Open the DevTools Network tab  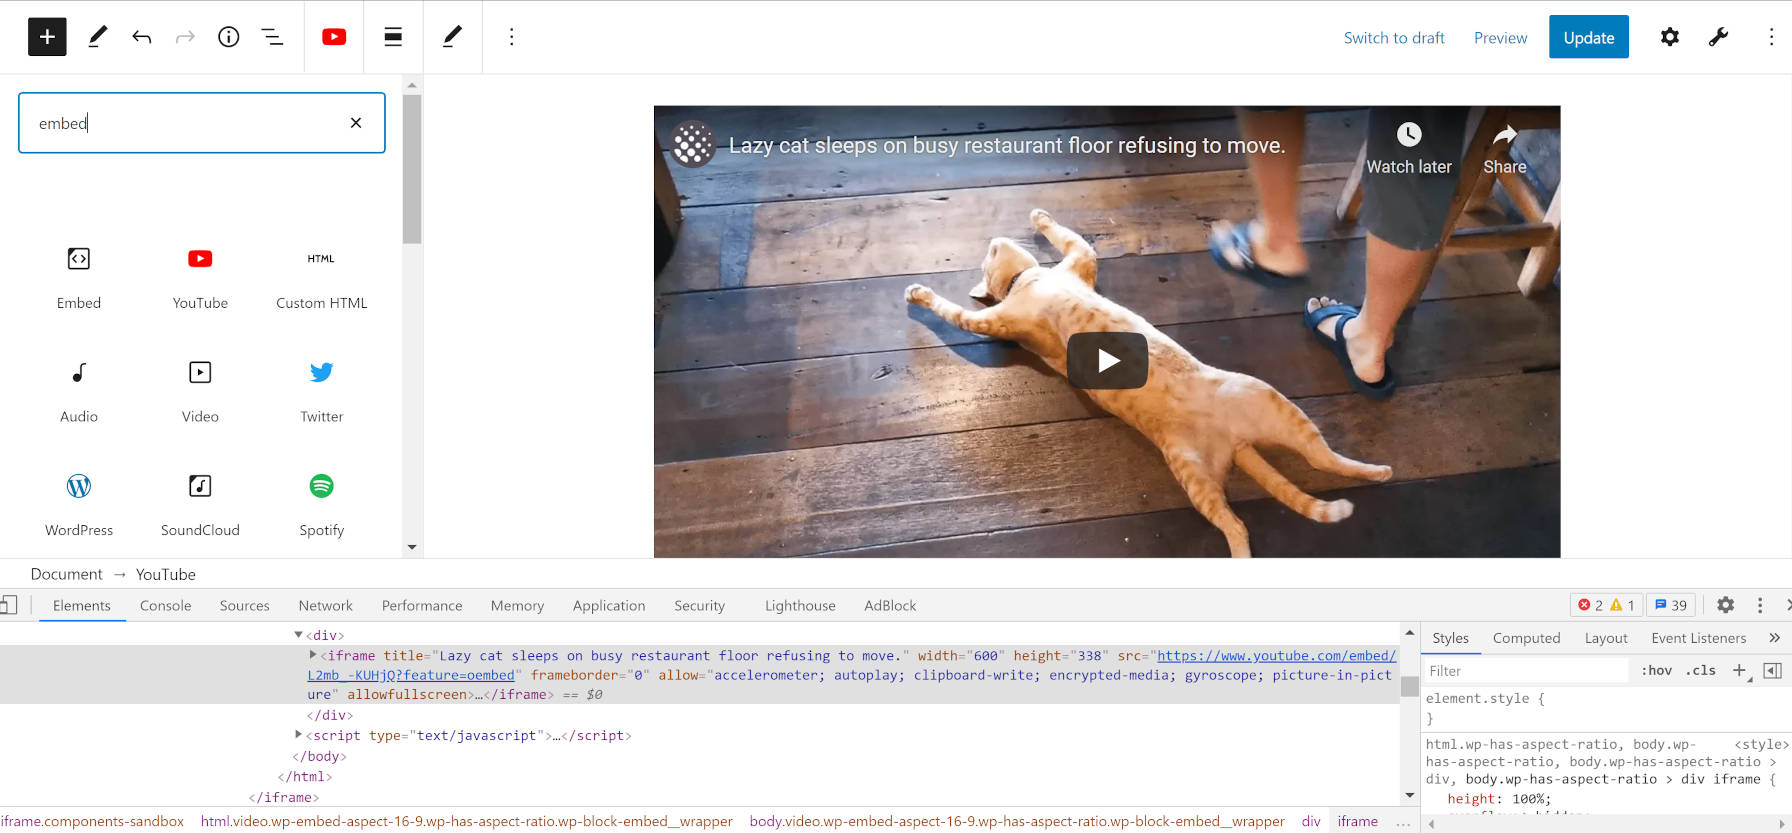[326, 605]
